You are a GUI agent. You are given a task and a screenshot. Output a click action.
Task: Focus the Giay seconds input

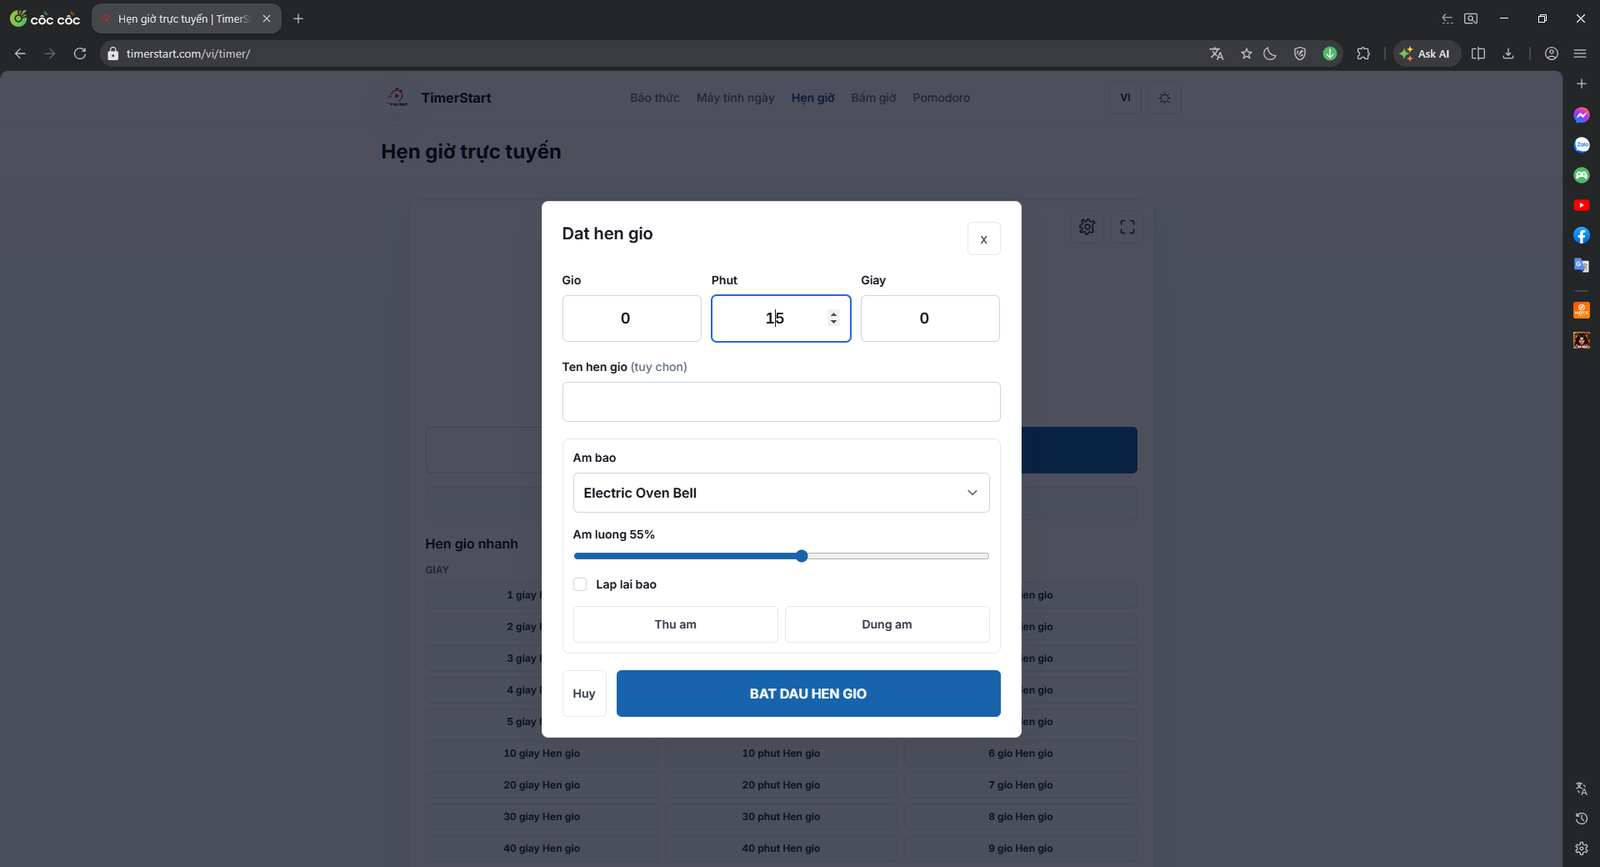tap(930, 318)
